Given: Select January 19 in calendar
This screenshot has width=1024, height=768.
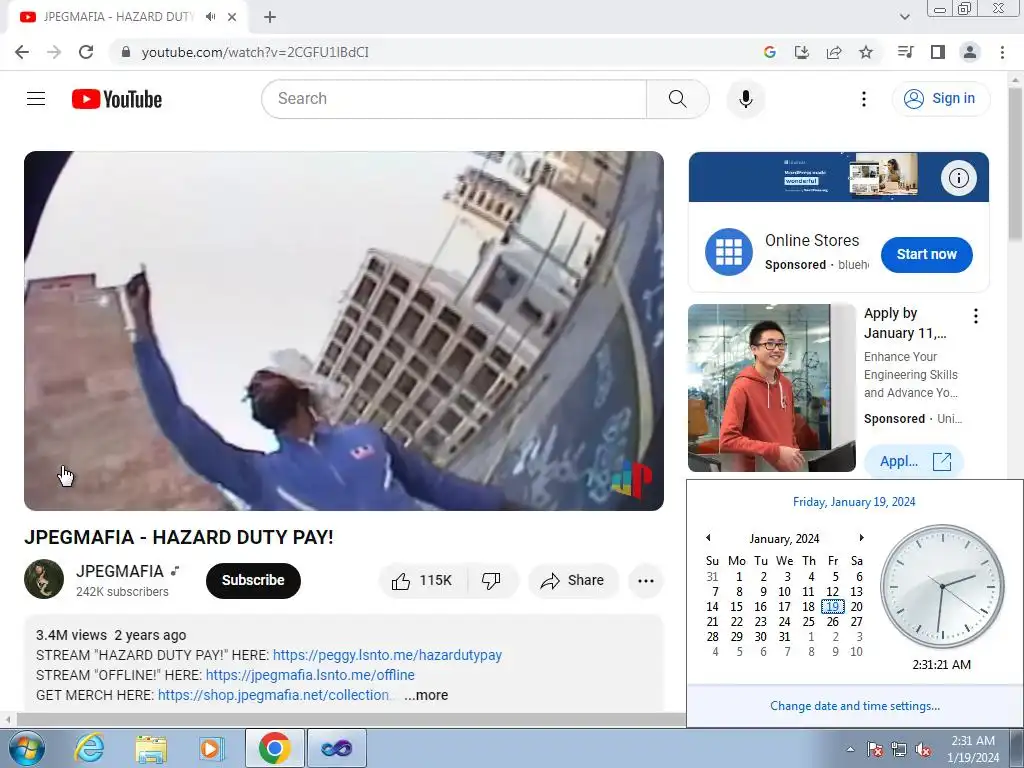Looking at the screenshot, I should click(x=833, y=607).
